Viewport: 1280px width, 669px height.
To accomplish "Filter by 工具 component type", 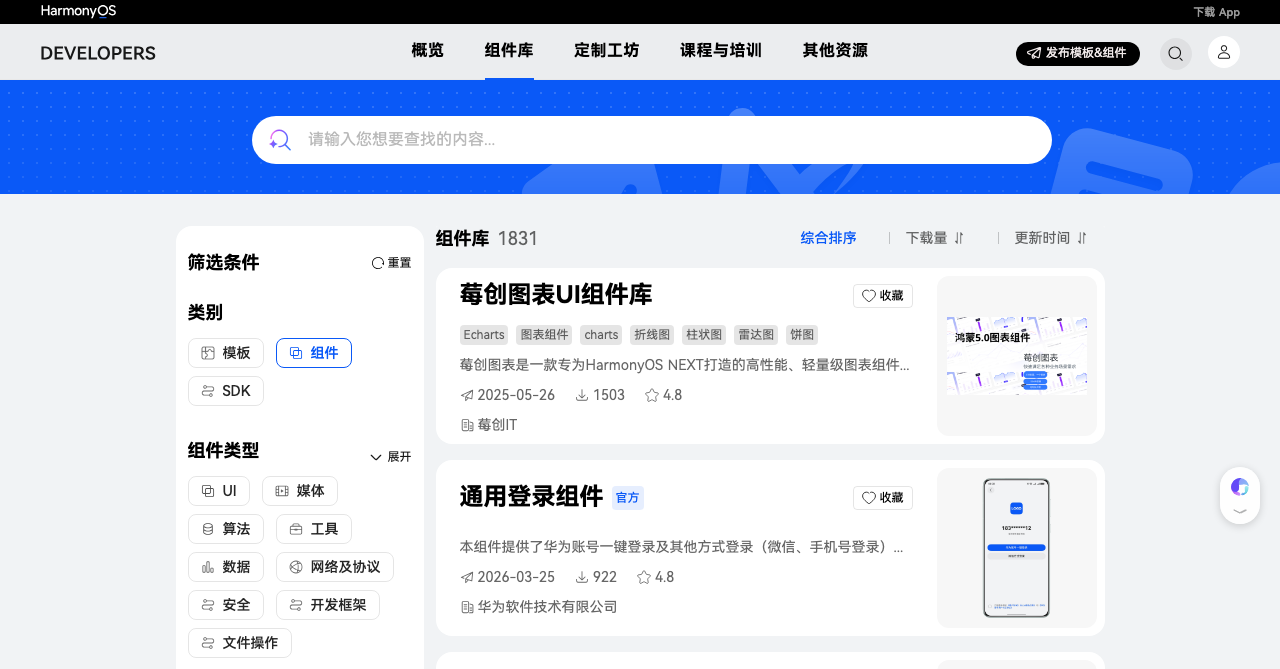I will click(x=314, y=529).
